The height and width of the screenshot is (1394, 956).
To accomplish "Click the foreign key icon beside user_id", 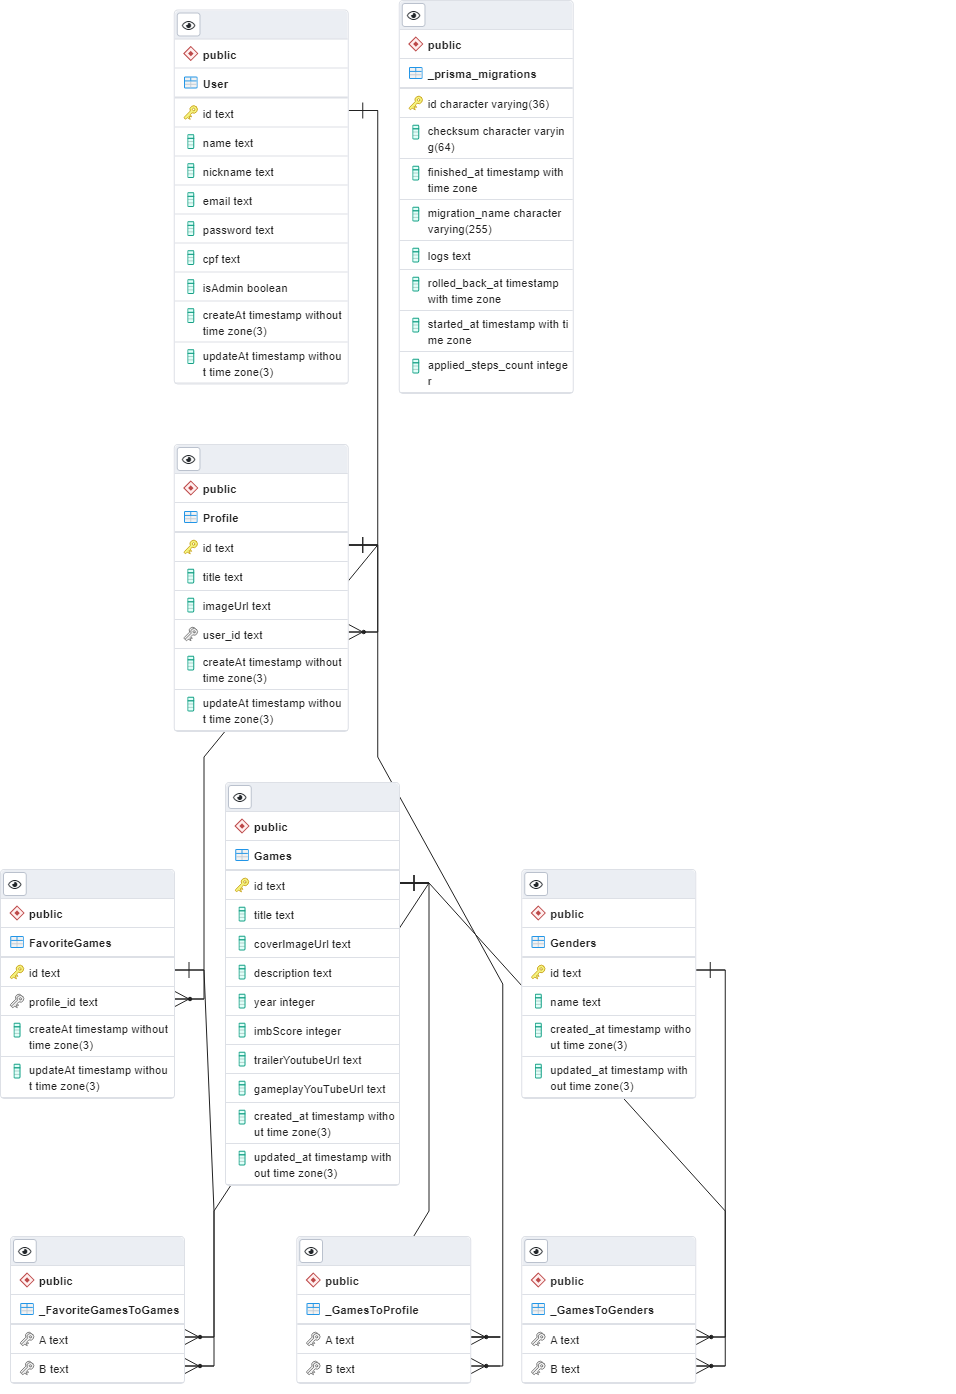I will 190,634.
